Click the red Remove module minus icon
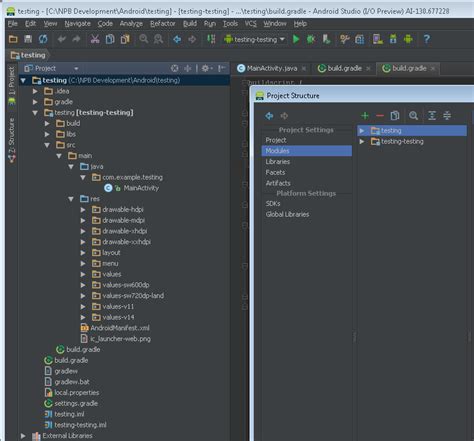The image size is (474, 441). (x=380, y=116)
